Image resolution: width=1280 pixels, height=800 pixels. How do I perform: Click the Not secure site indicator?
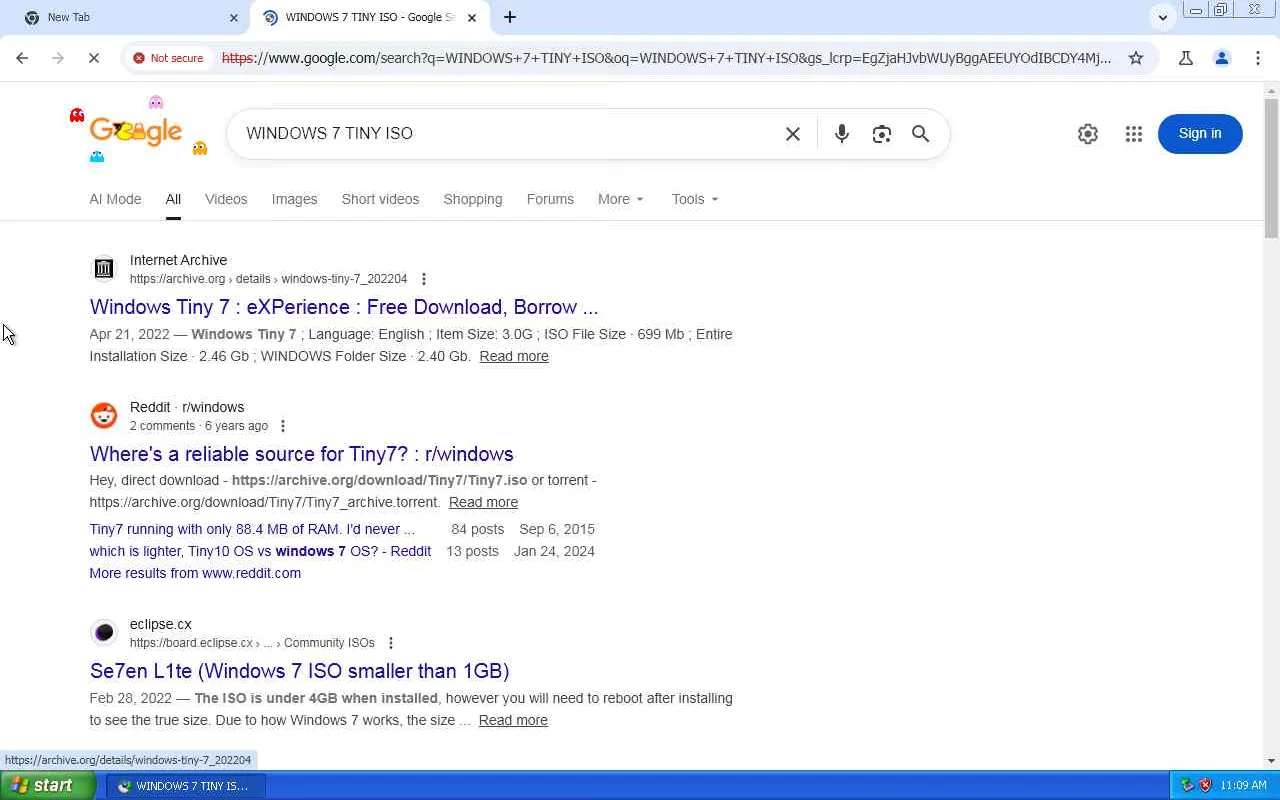(x=168, y=58)
